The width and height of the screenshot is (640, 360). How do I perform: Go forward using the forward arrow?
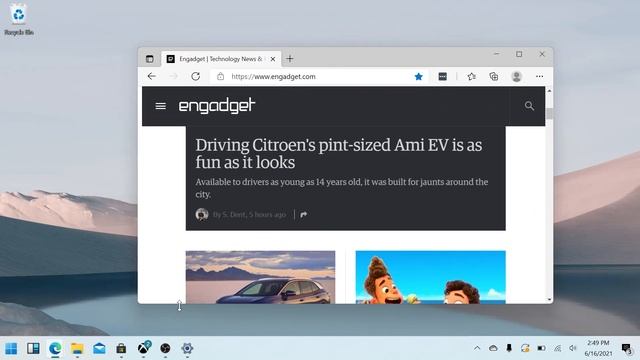pyautogui.click(x=173, y=76)
